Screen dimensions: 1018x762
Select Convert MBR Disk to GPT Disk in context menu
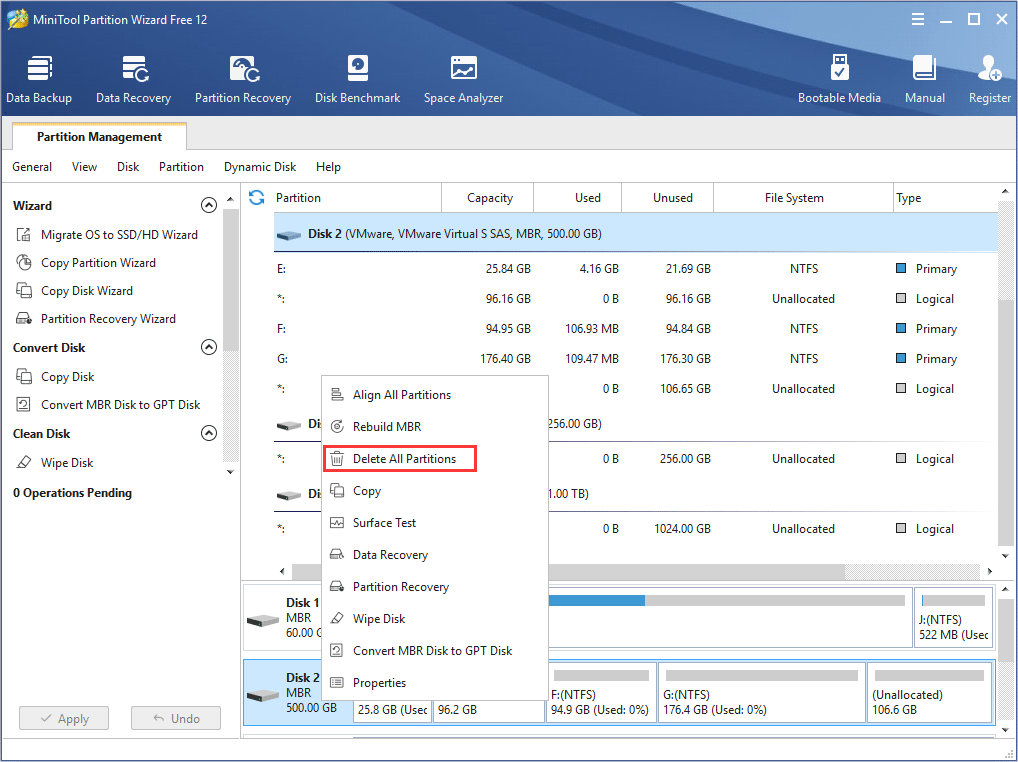(x=435, y=650)
